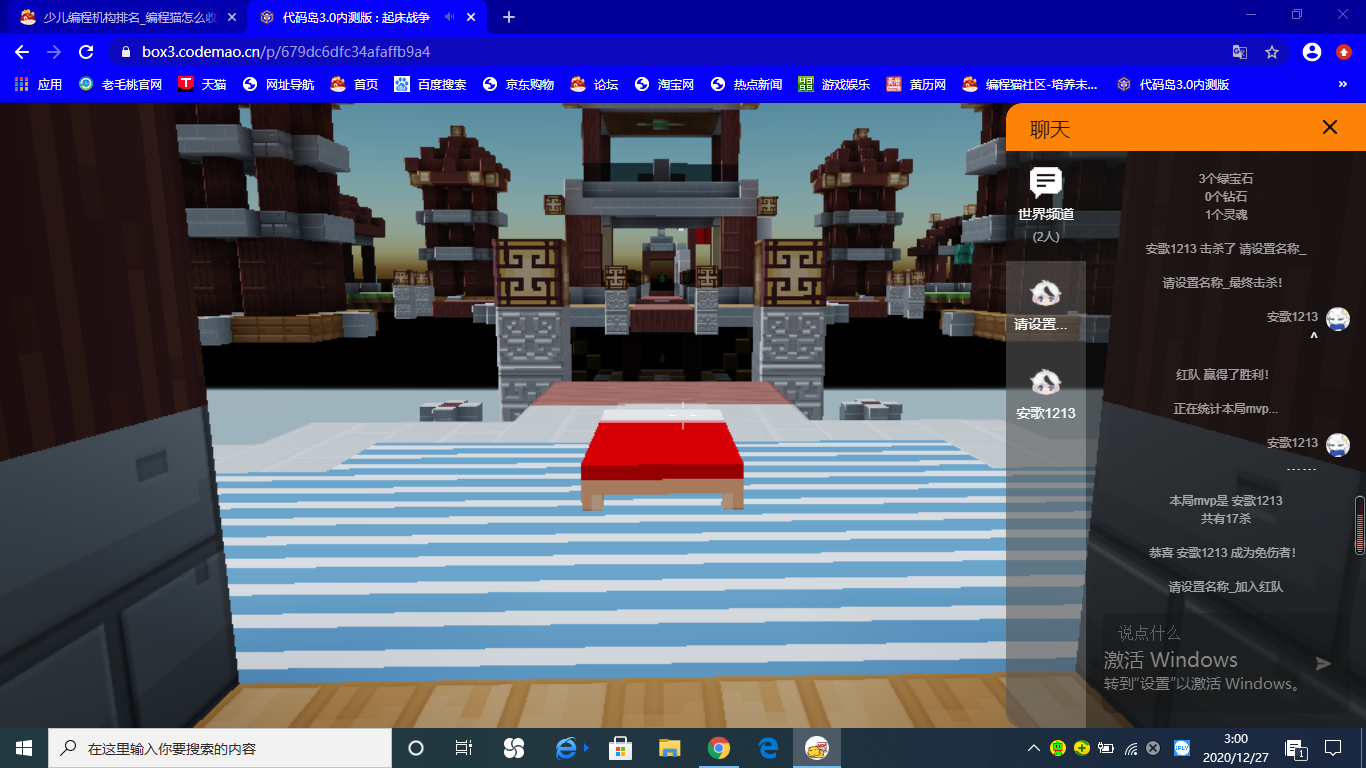1366x768 pixels.
Task: Close the 聊天 chat panel
Action: pyautogui.click(x=1330, y=127)
